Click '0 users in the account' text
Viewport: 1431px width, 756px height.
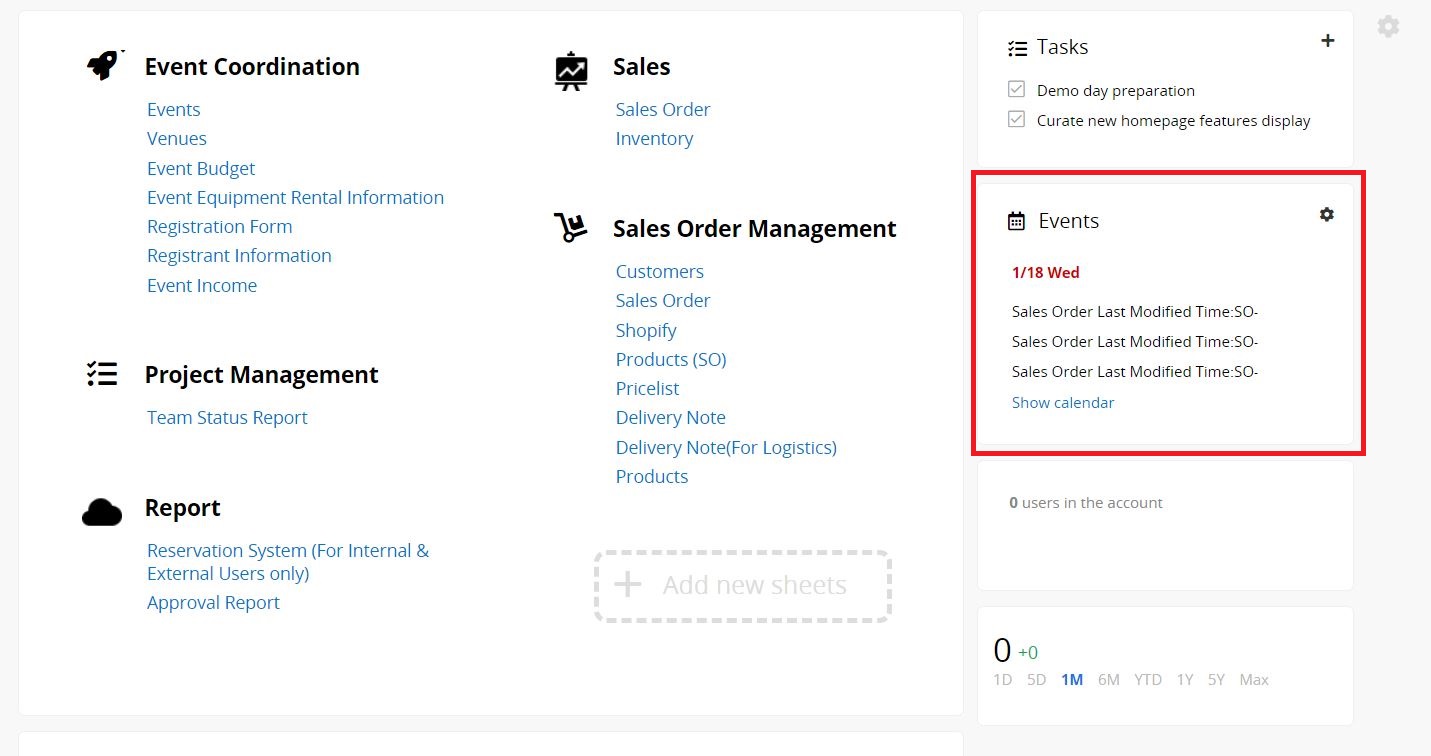(x=1086, y=503)
